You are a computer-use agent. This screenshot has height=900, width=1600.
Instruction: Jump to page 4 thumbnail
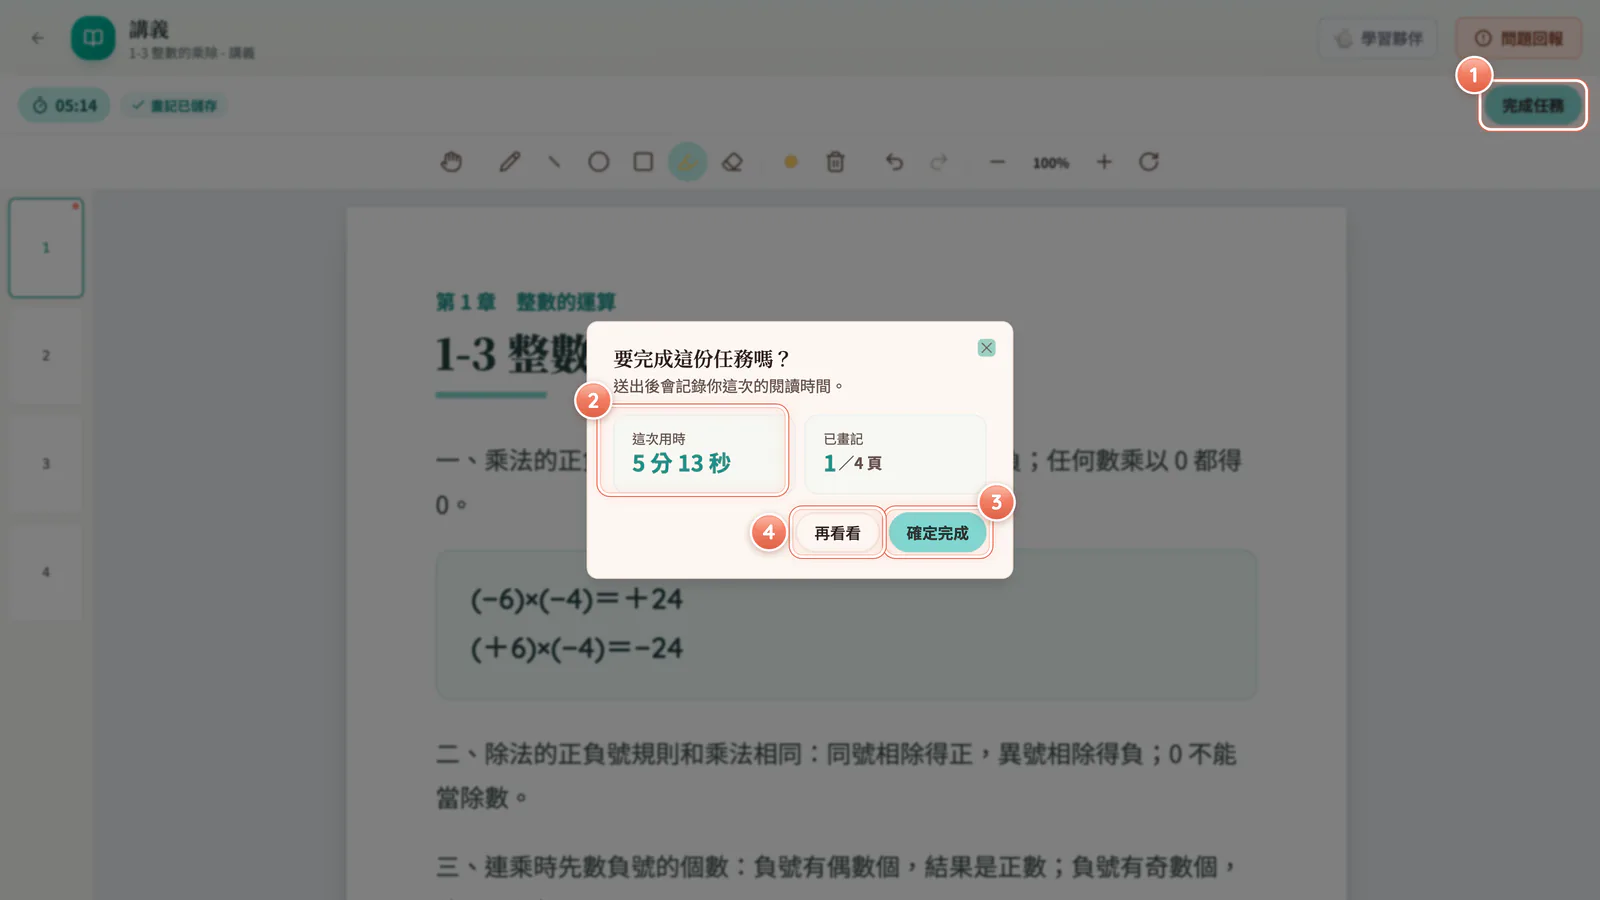(46, 572)
